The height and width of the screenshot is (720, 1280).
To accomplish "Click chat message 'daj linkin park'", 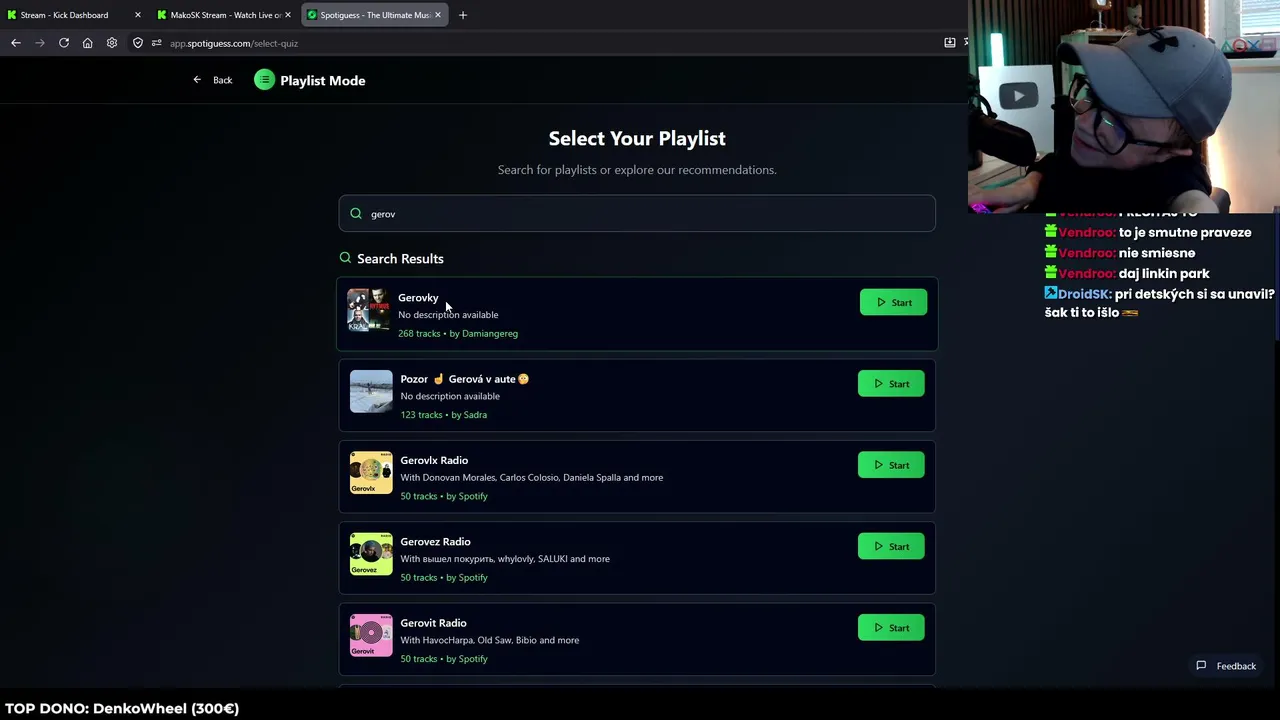I will click(x=1164, y=273).
